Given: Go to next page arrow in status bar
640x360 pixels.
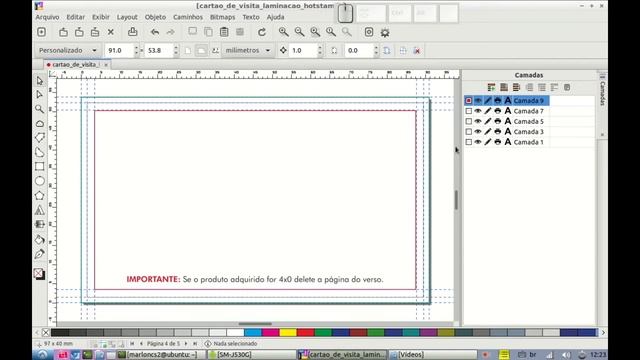Looking at the screenshot, I should tap(186, 344).
